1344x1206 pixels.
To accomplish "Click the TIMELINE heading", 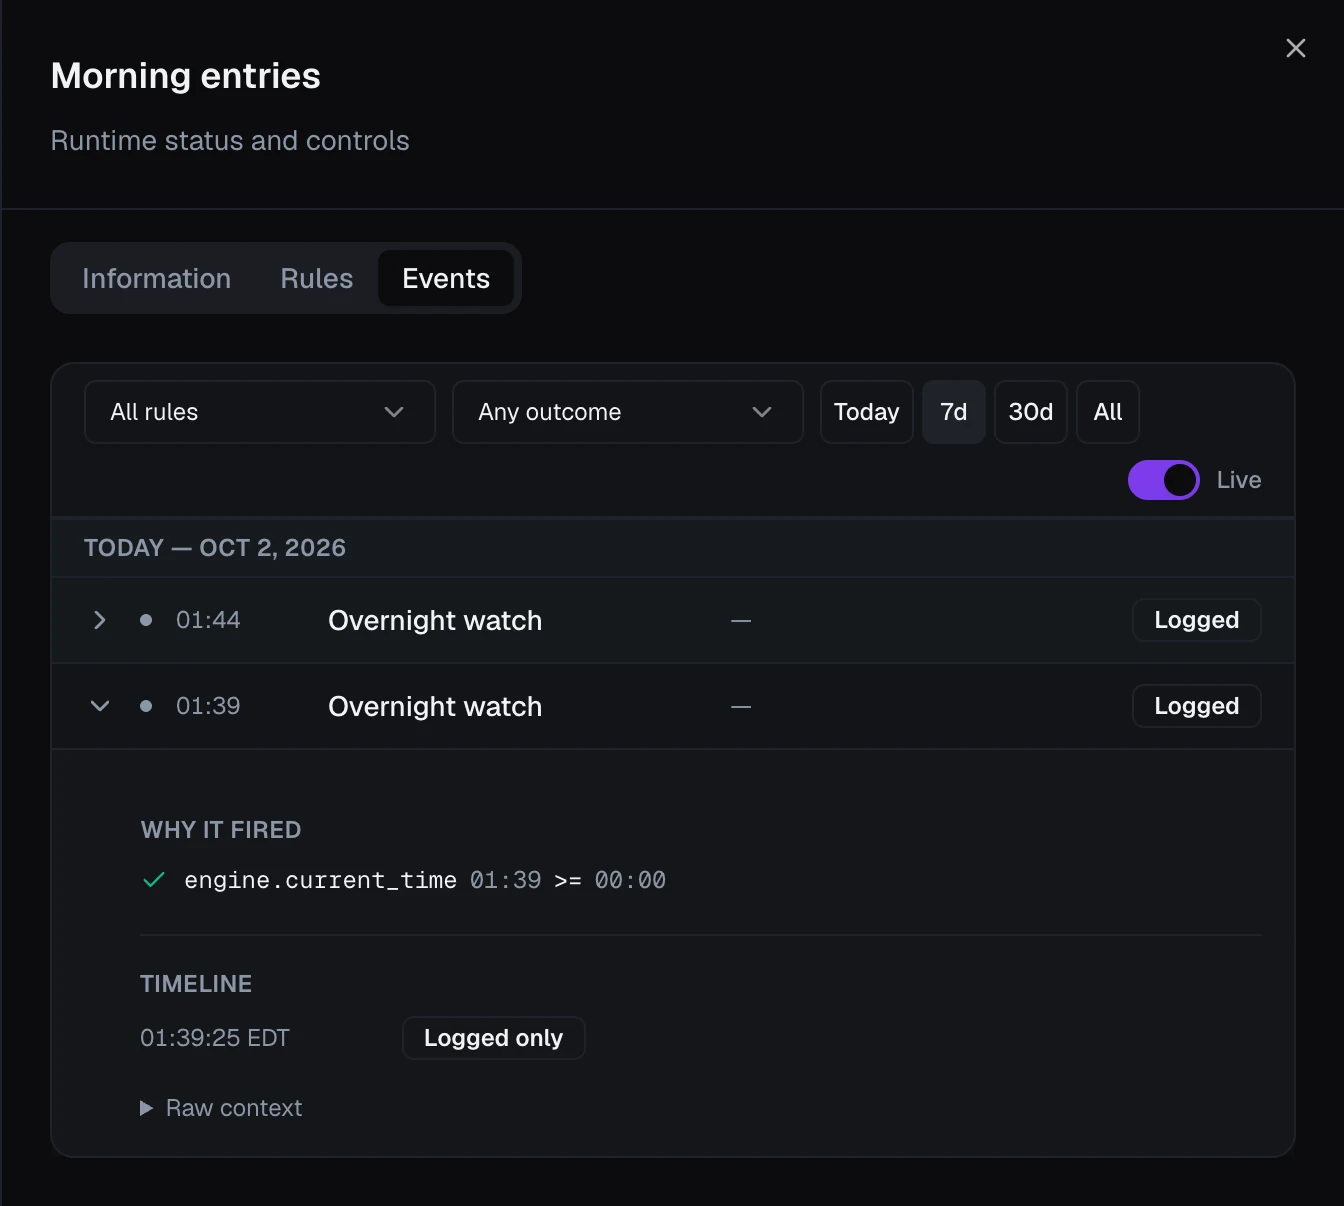I will [x=196, y=984].
